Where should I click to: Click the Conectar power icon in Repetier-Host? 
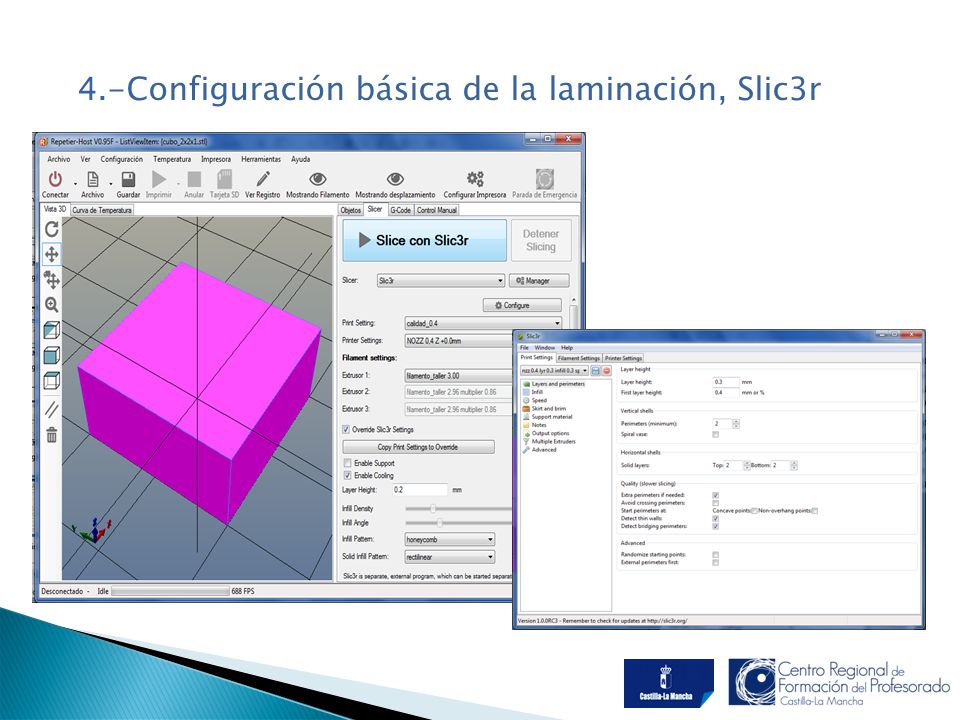55,179
